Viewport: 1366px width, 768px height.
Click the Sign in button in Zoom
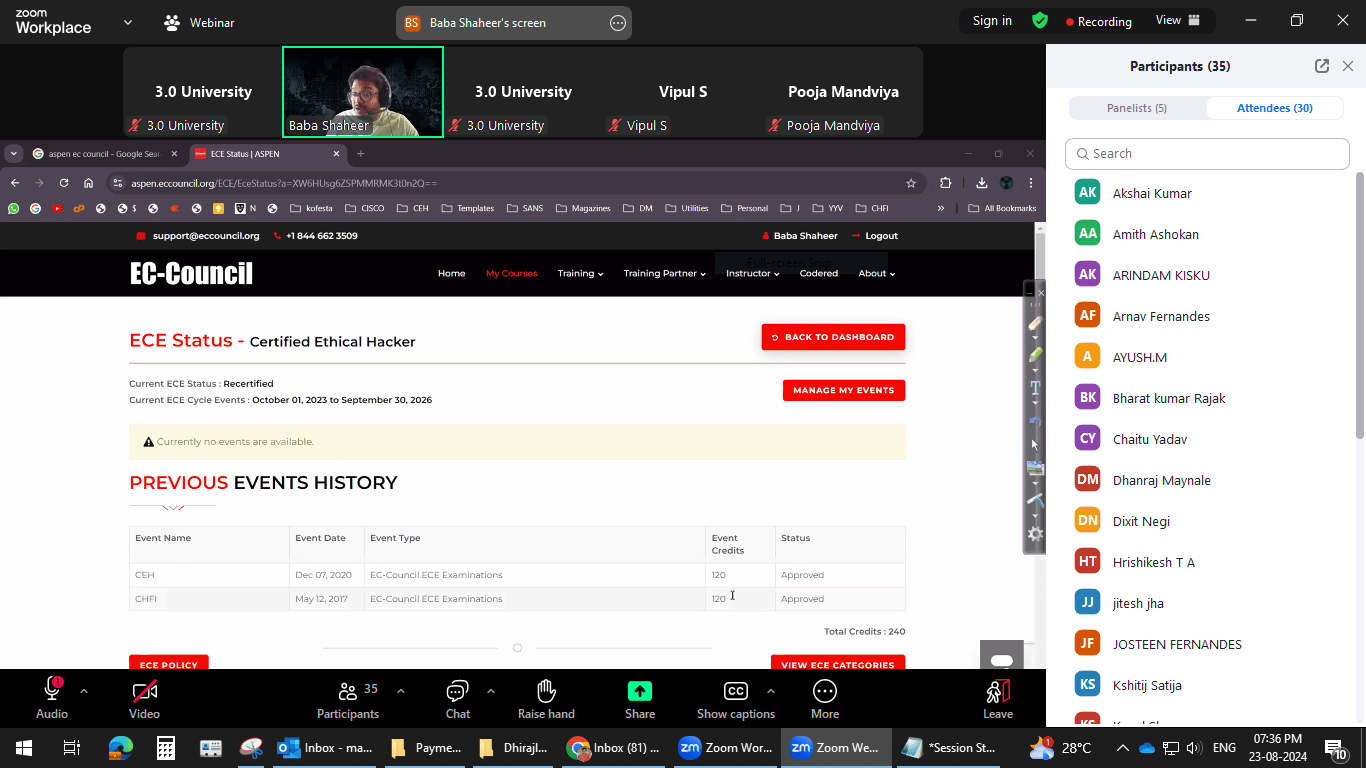click(992, 20)
